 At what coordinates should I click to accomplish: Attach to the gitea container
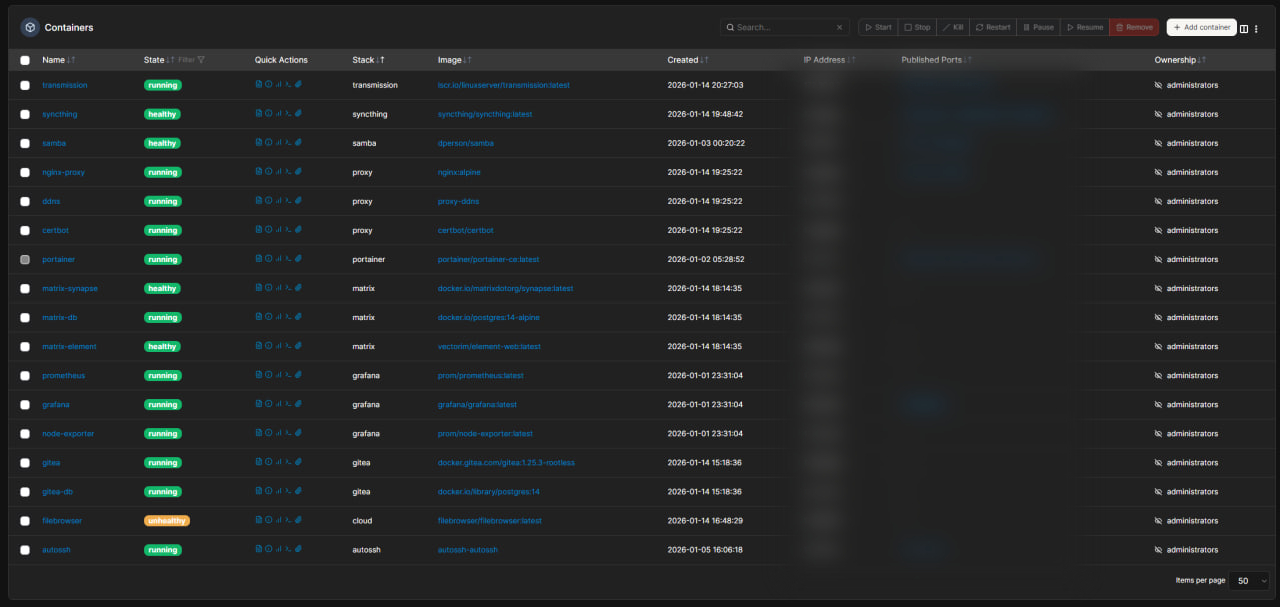point(298,461)
